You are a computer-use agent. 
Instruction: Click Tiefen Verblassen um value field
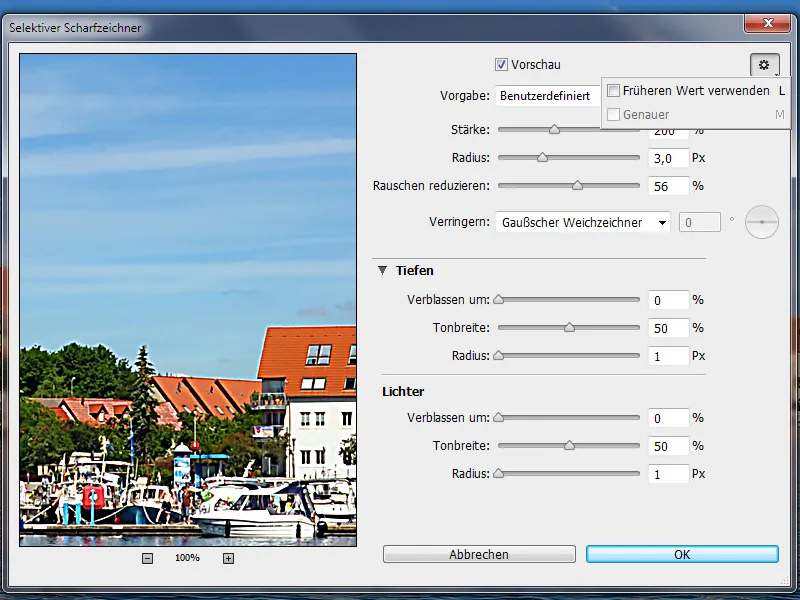click(668, 300)
